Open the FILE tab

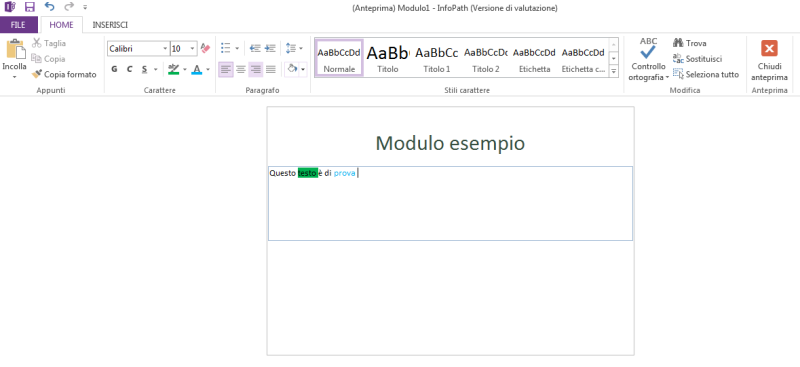click(x=18, y=25)
